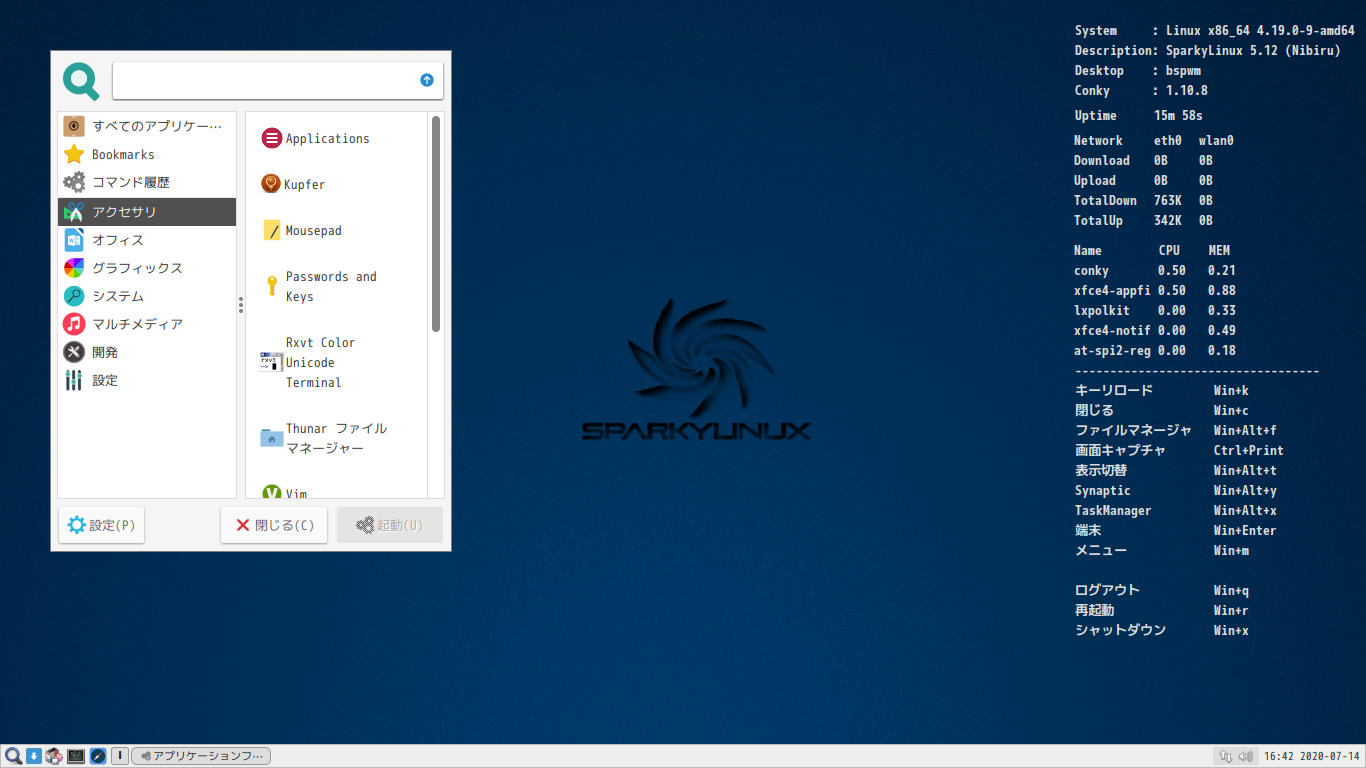Select the 設定 sliders icon in the category list

point(74,380)
